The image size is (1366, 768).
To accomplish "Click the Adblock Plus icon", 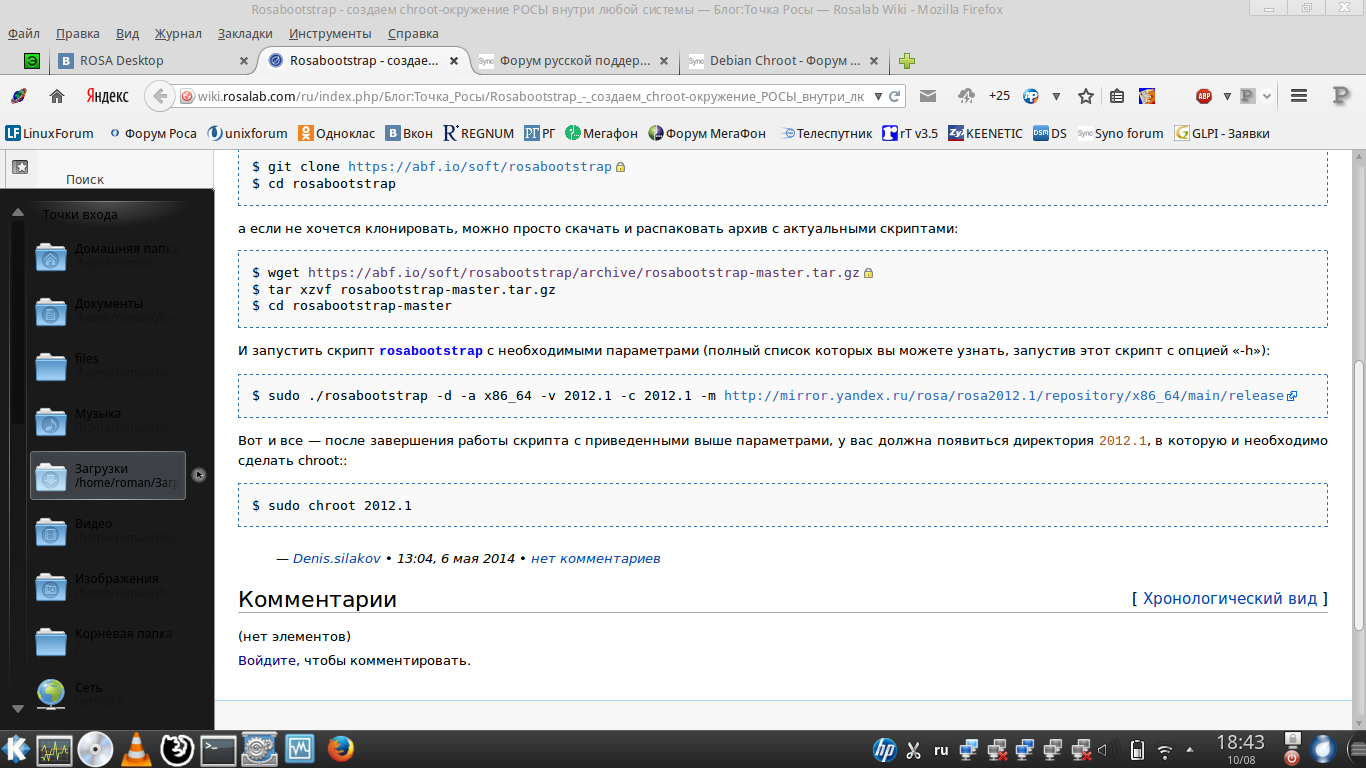I will 1204,96.
